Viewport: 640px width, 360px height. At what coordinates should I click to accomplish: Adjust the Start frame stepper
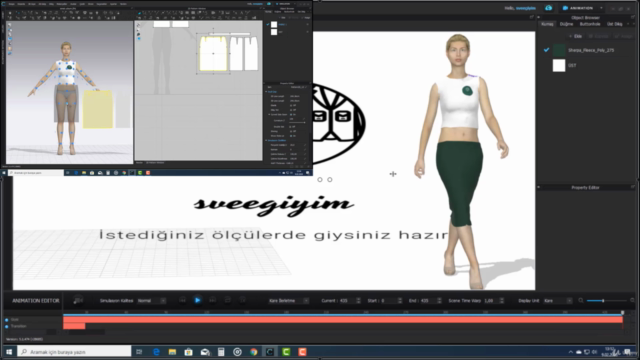(x=400, y=301)
